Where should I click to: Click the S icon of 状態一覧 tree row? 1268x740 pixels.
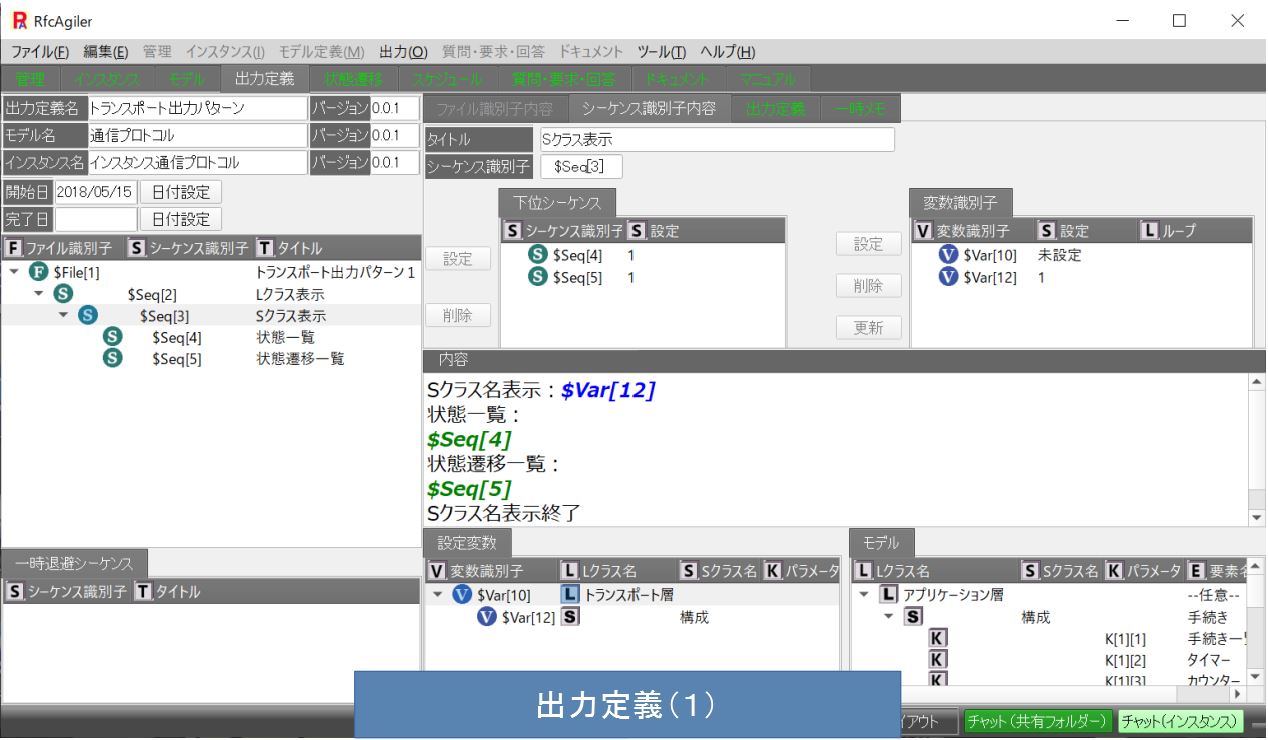click(112, 337)
